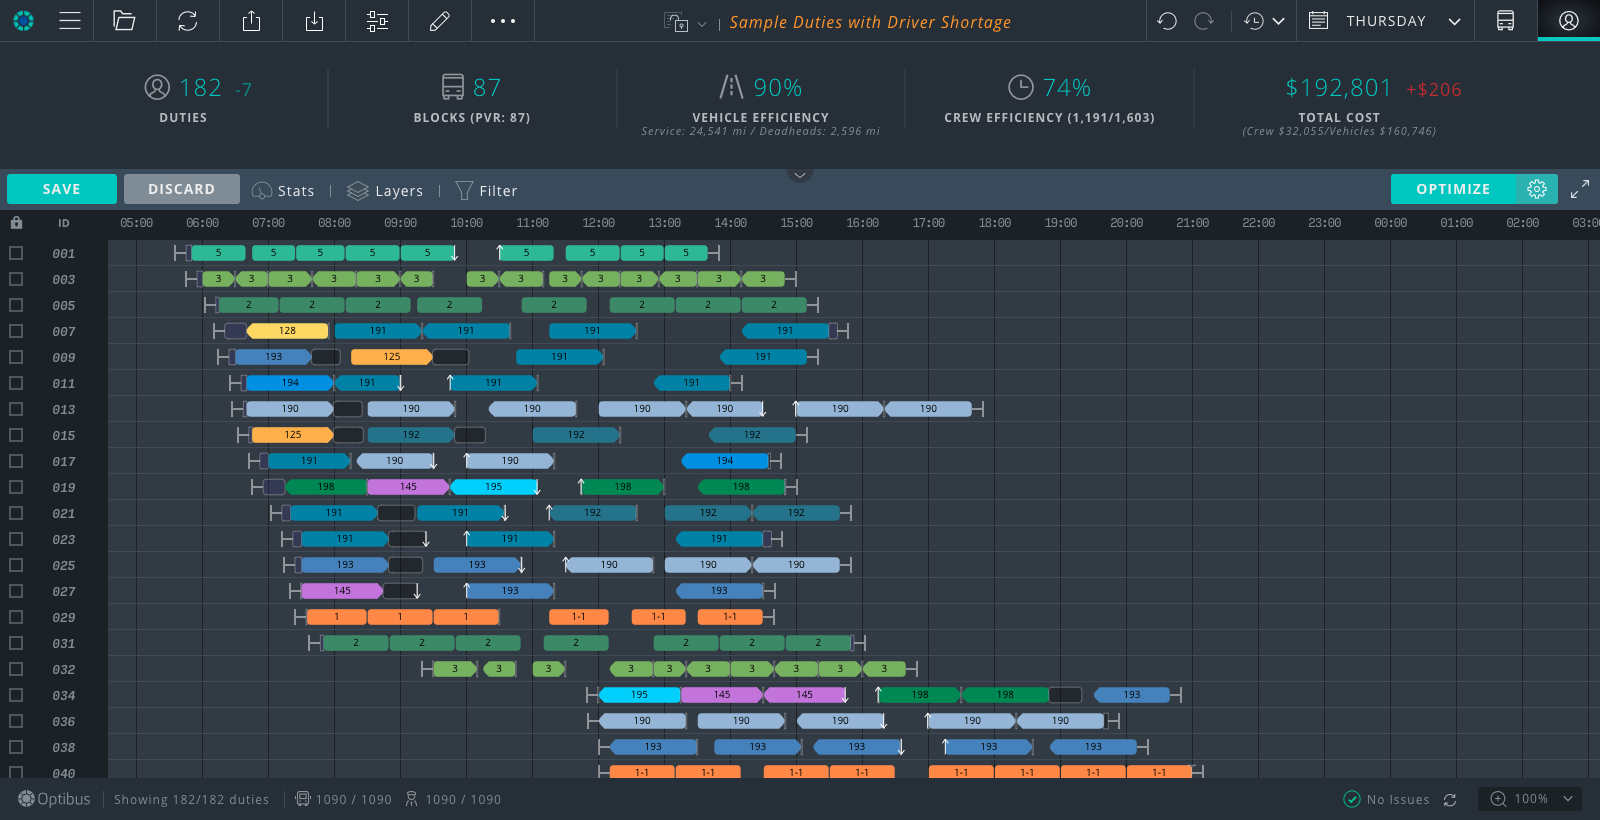Screen dimensions: 1600x820
Task: Open the Filter menu
Action: tap(486, 191)
